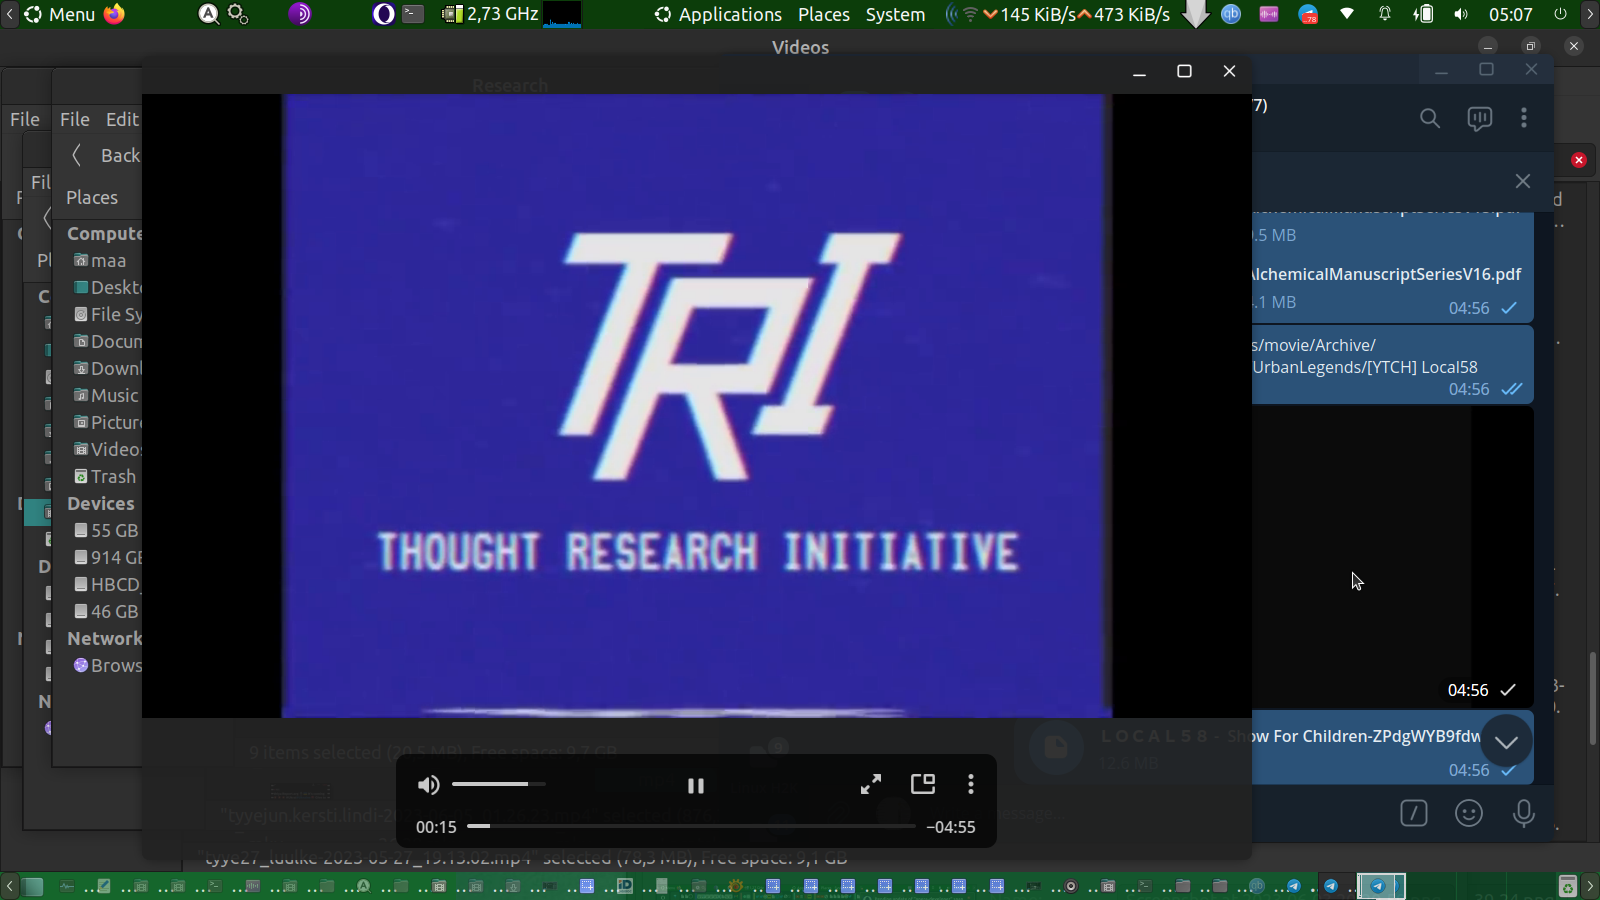Open the Terminal launcher in panel
This screenshot has height=900, width=1600.
tap(413, 14)
